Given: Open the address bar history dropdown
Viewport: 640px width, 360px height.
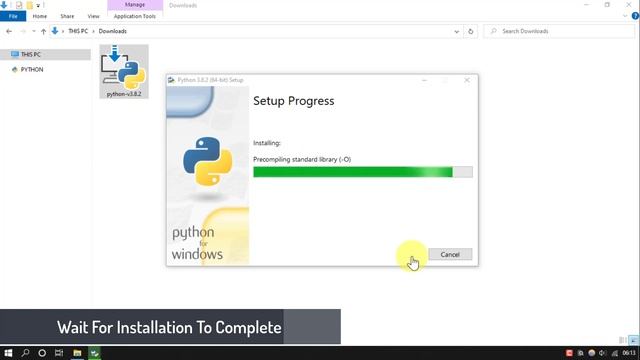Looking at the screenshot, I should 456,31.
